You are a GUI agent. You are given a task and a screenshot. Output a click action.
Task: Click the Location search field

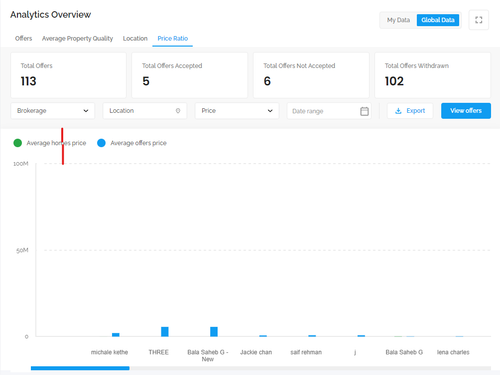pos(145,111)
